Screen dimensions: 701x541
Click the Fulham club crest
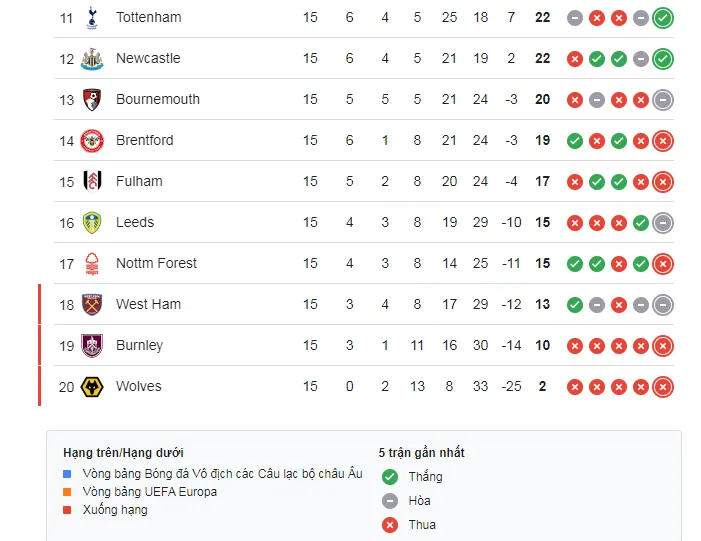click(92, 181)
